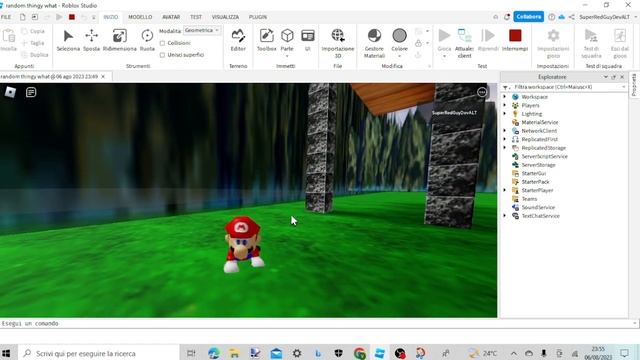
Task: Click the new file icon in quick toolbar
Action: pyautogui.click(x=22, y=17)
